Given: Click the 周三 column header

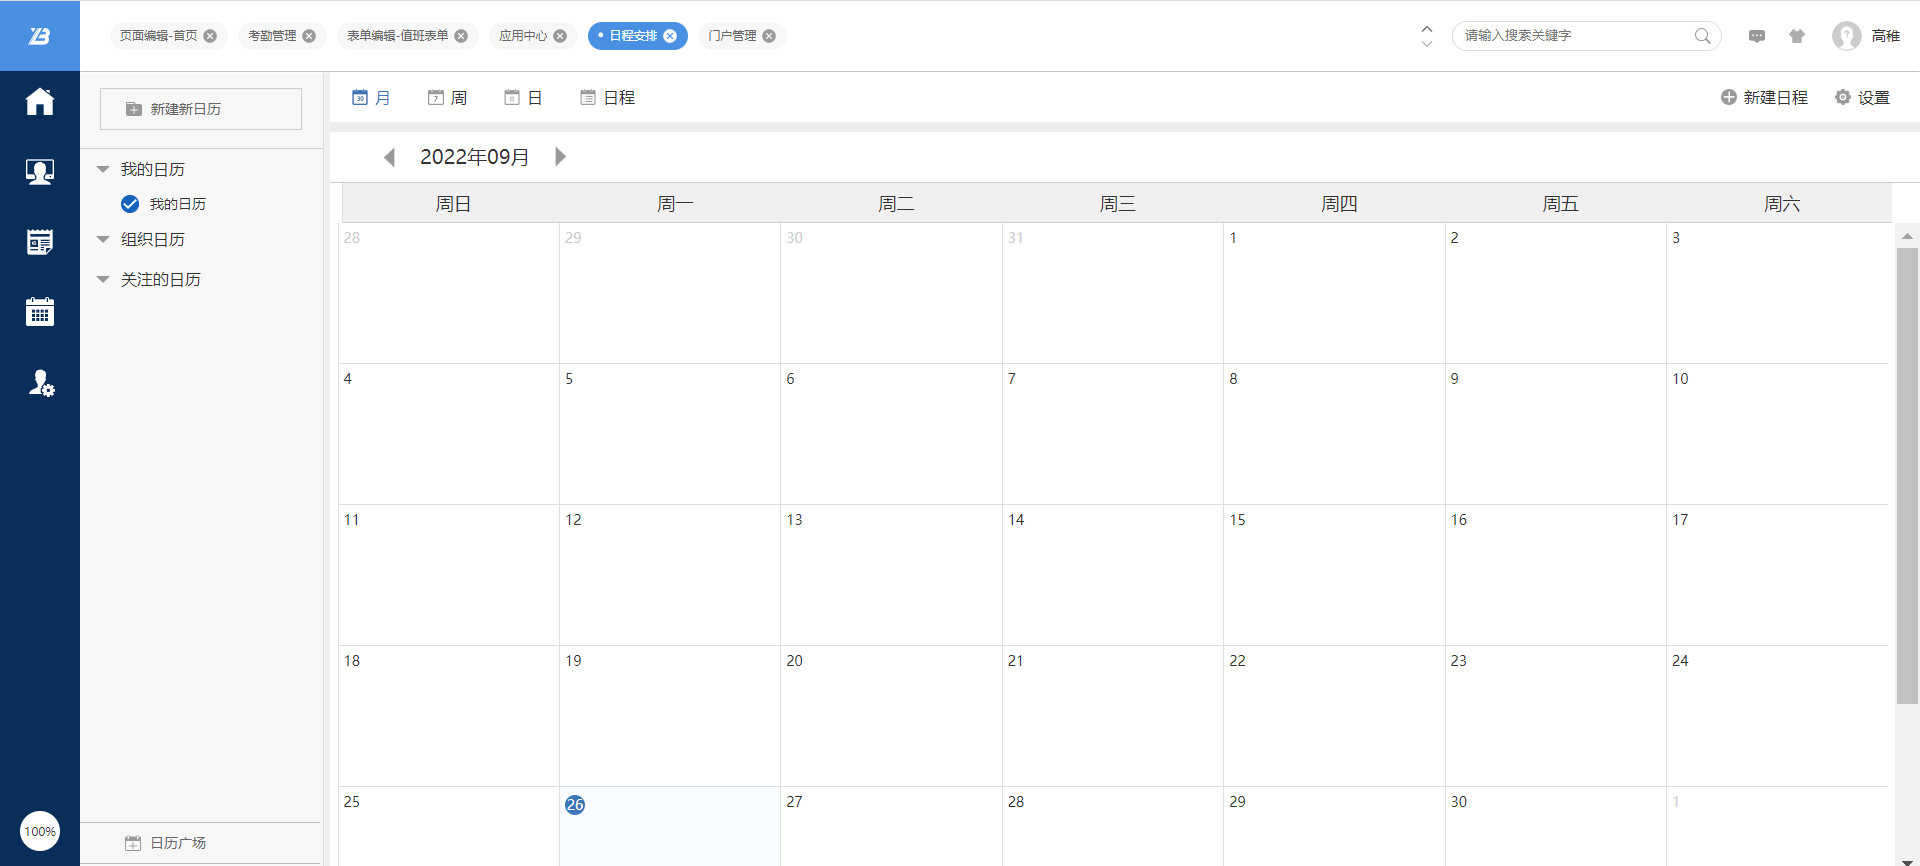Looking at the screenshot, I should pyautogui.click(x=1117, y=204).
